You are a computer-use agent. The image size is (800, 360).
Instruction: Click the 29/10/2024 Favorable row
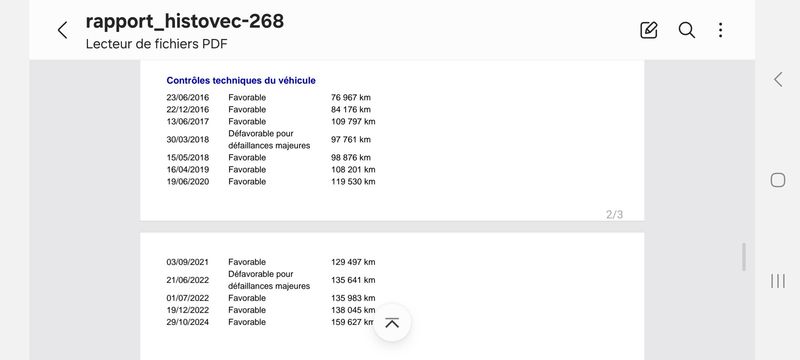point(270,322)
